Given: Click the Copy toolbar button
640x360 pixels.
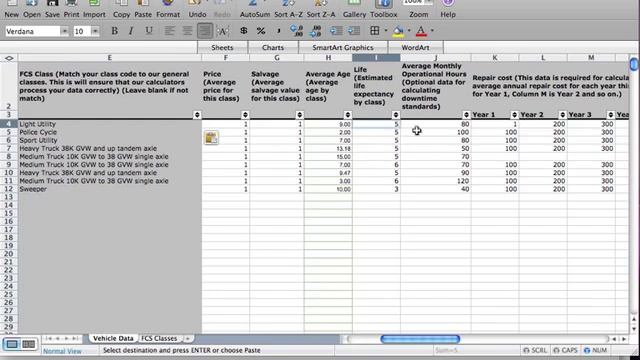Looking at the screenshot, I should 121,9.
